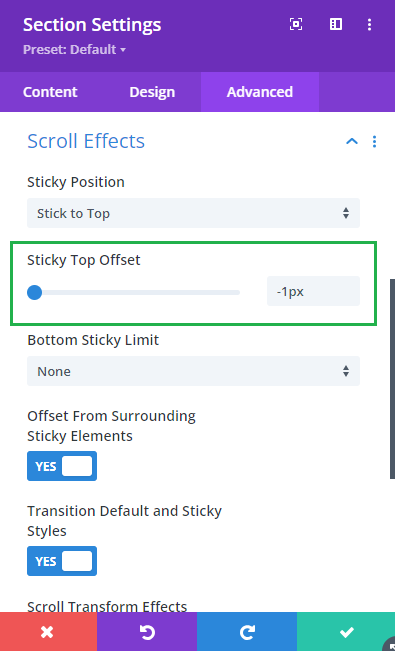The image size is (395, 651).
Task: Click the expand modal fullscreen icon
Action: [x=296, y=24]
